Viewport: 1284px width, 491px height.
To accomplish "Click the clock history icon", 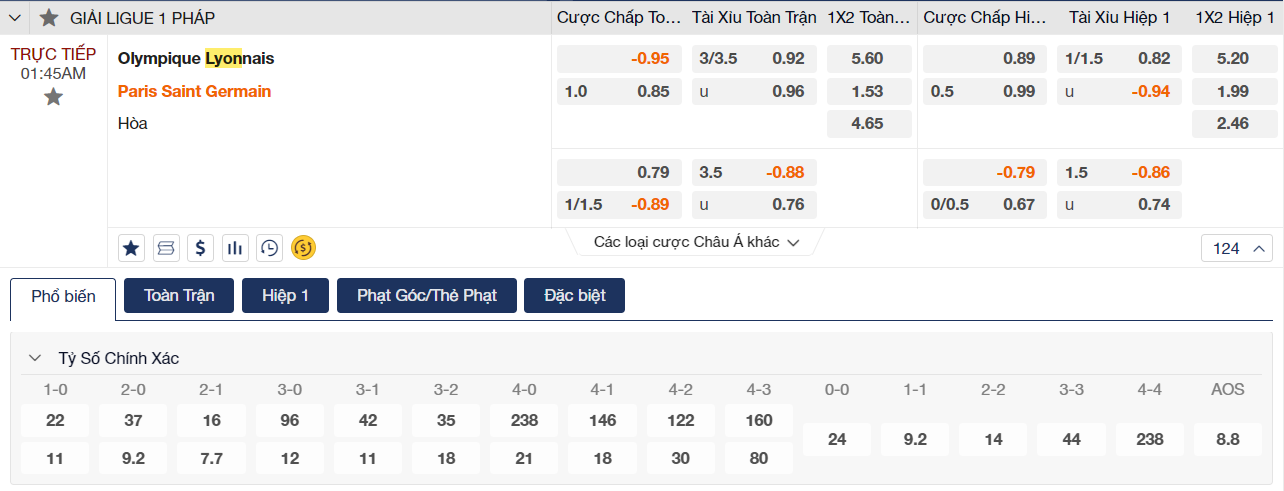I will tap(269, 247).
